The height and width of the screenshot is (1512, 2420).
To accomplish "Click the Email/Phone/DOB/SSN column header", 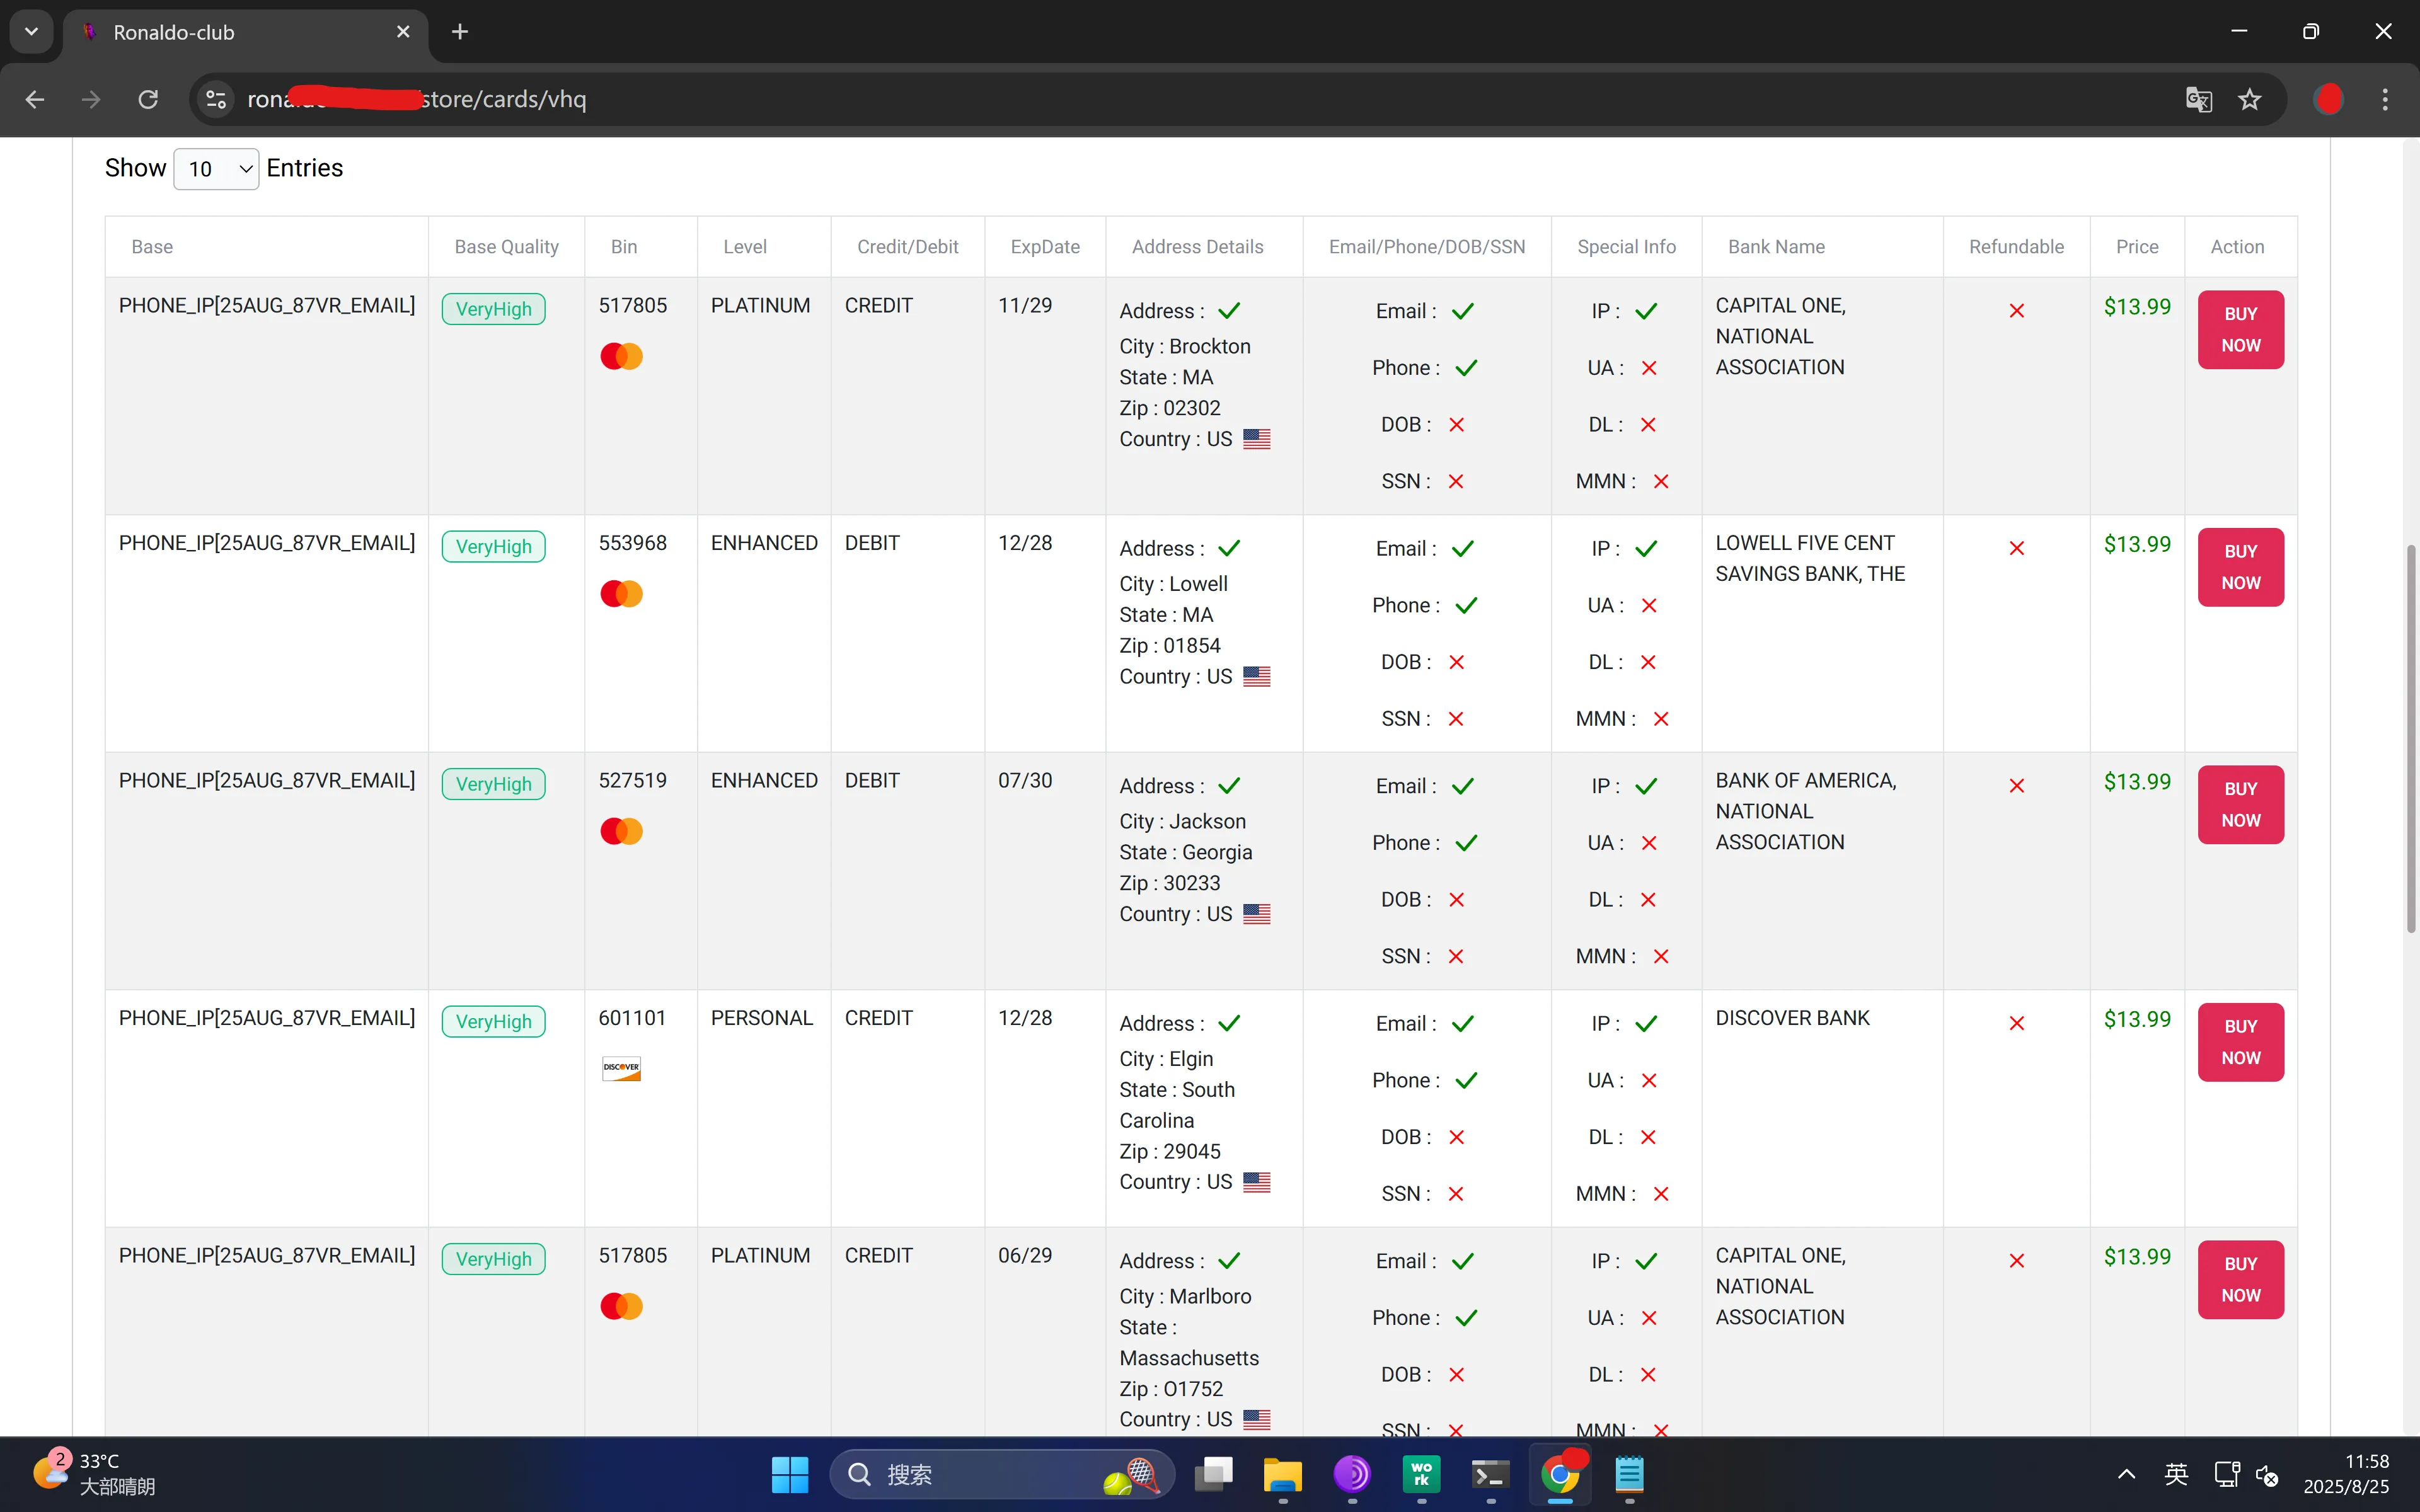I will click(1427, 246).
